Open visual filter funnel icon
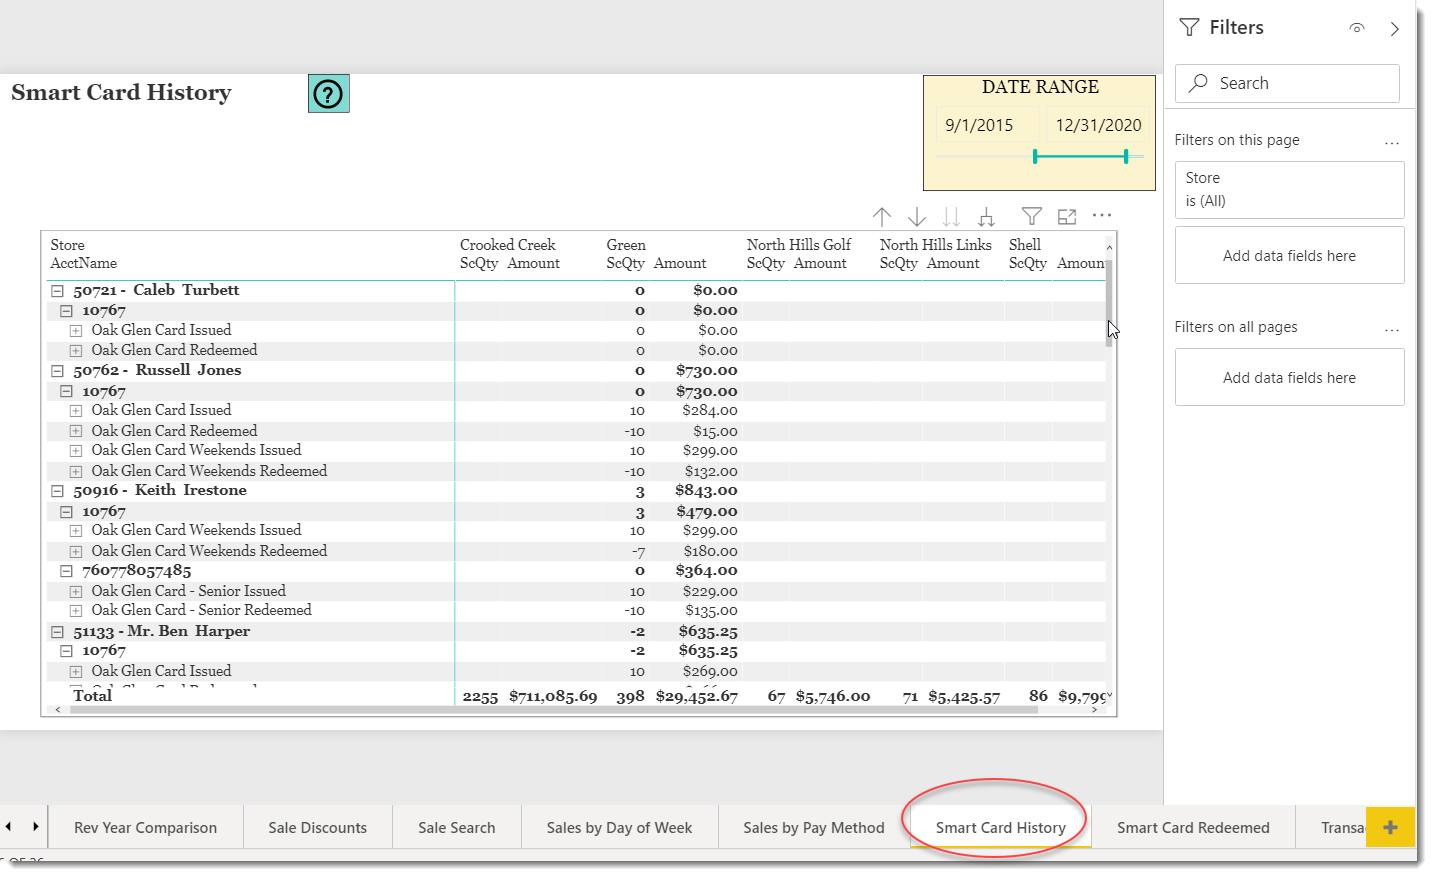 (x=1031, y=216)
